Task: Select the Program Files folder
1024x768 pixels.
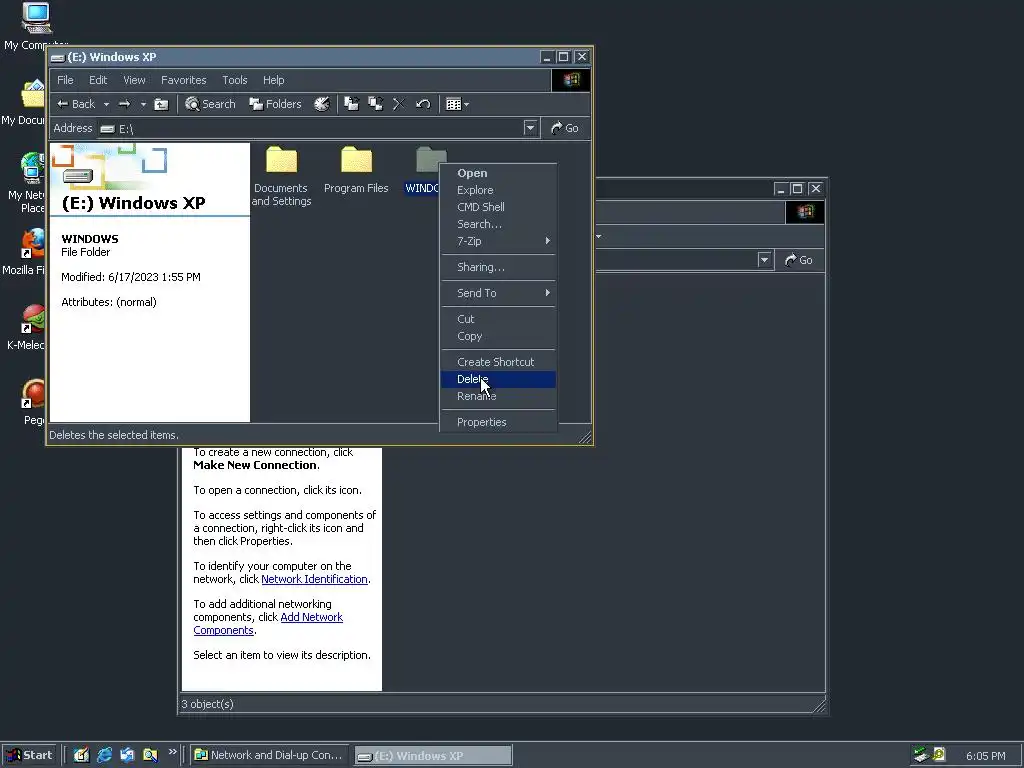Action: click(356, 170)
